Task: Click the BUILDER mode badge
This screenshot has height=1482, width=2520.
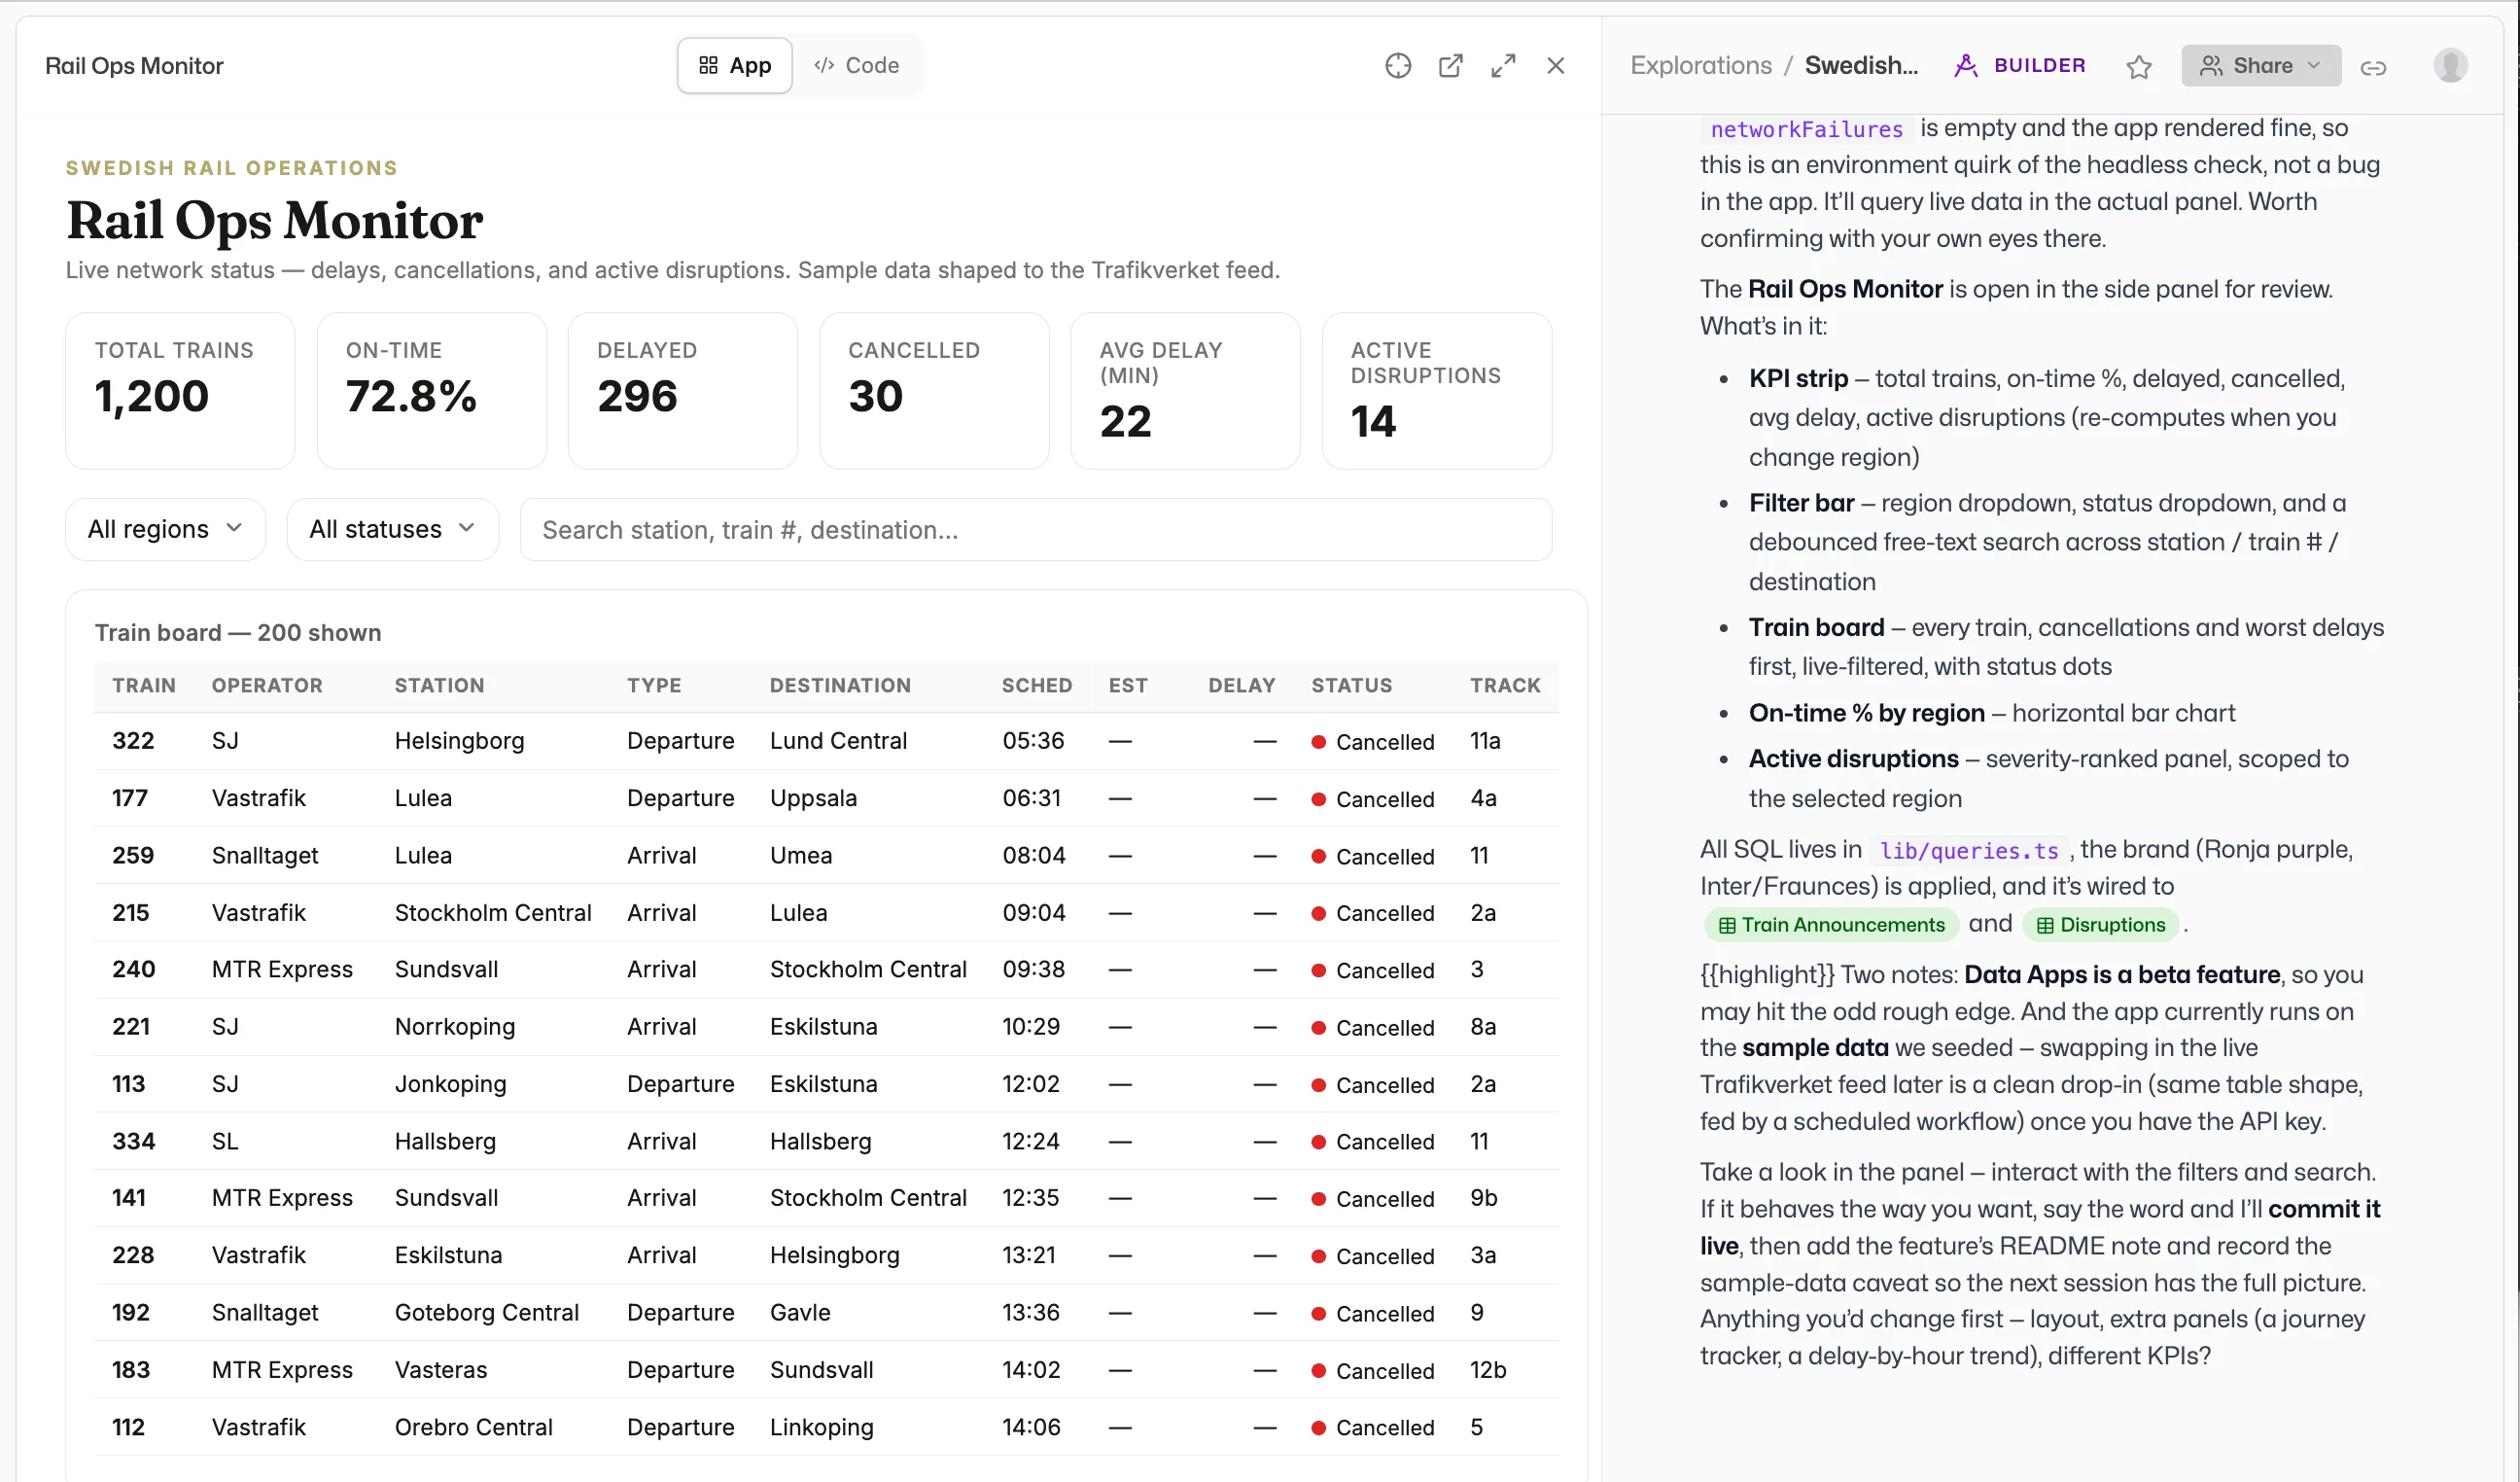Action: pos(2020,66)
